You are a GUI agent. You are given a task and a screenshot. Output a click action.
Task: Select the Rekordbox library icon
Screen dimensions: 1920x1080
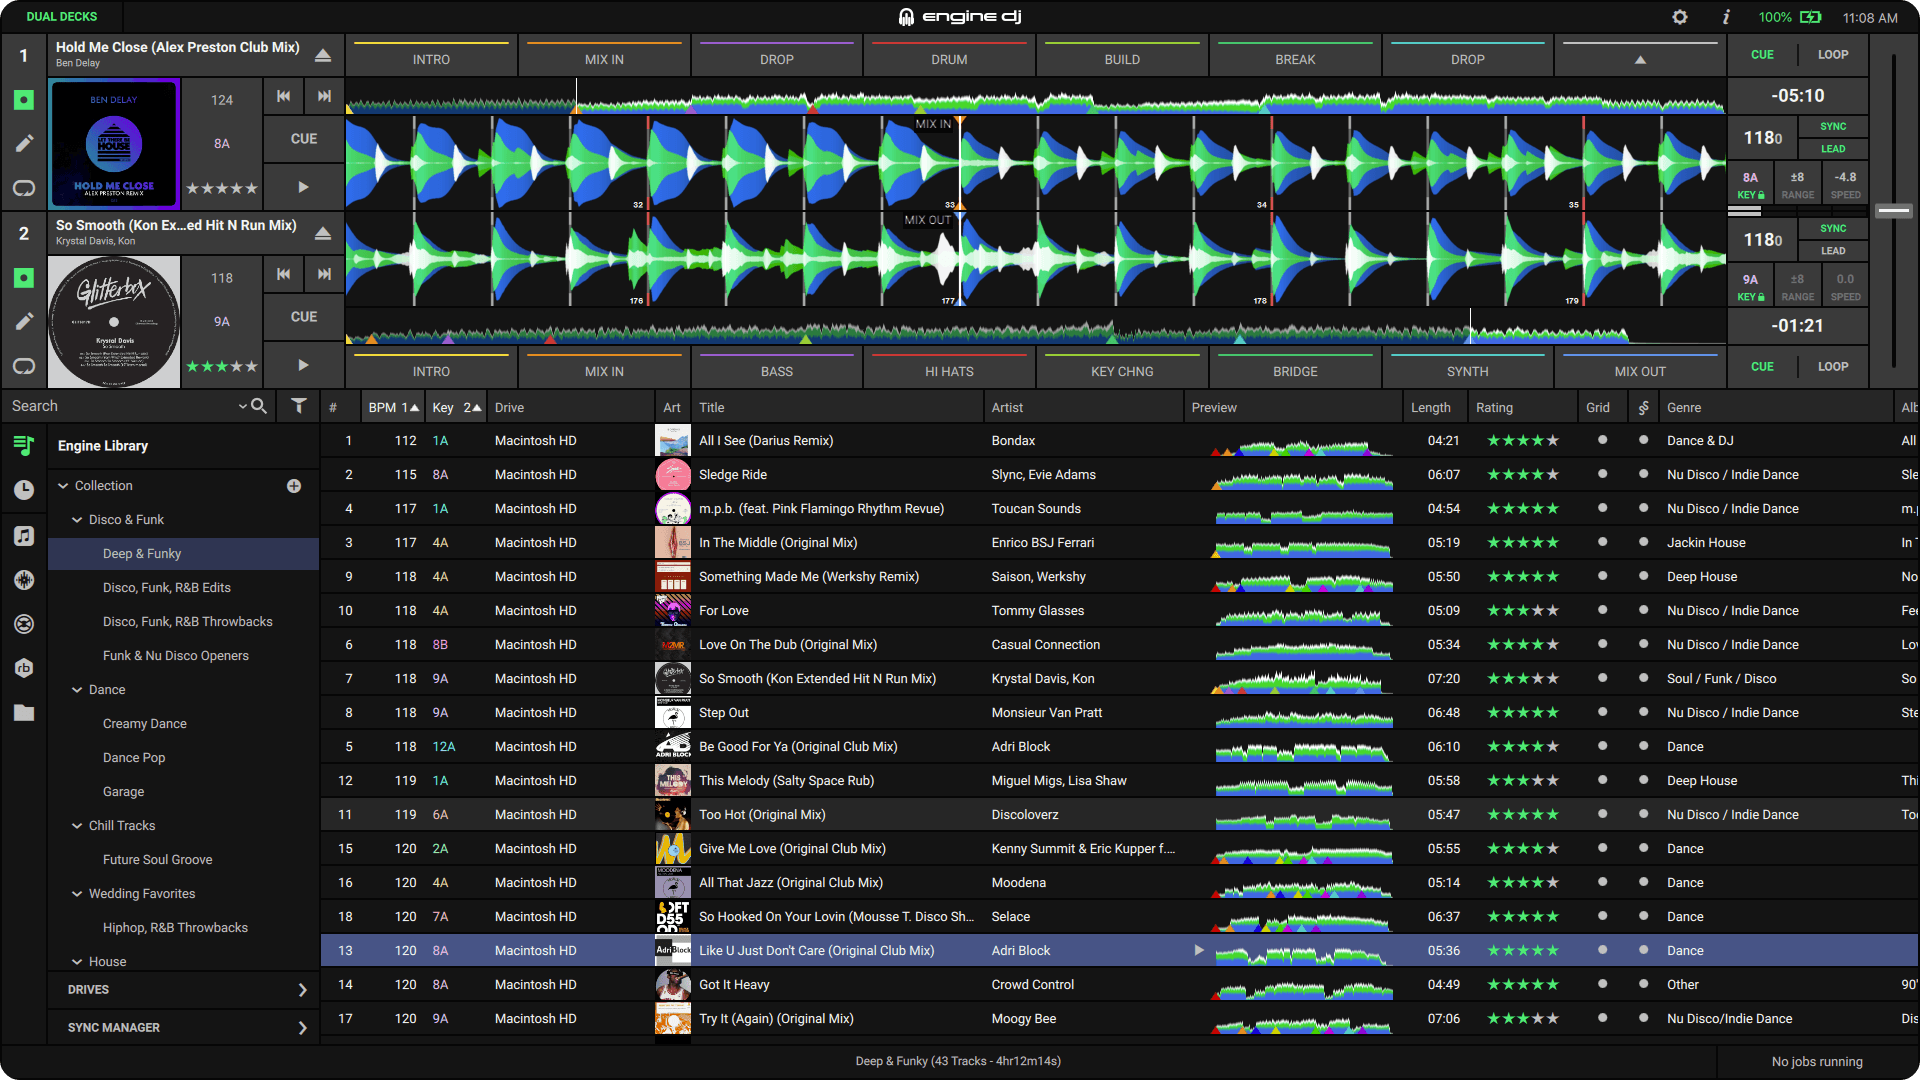coord(24,668)
